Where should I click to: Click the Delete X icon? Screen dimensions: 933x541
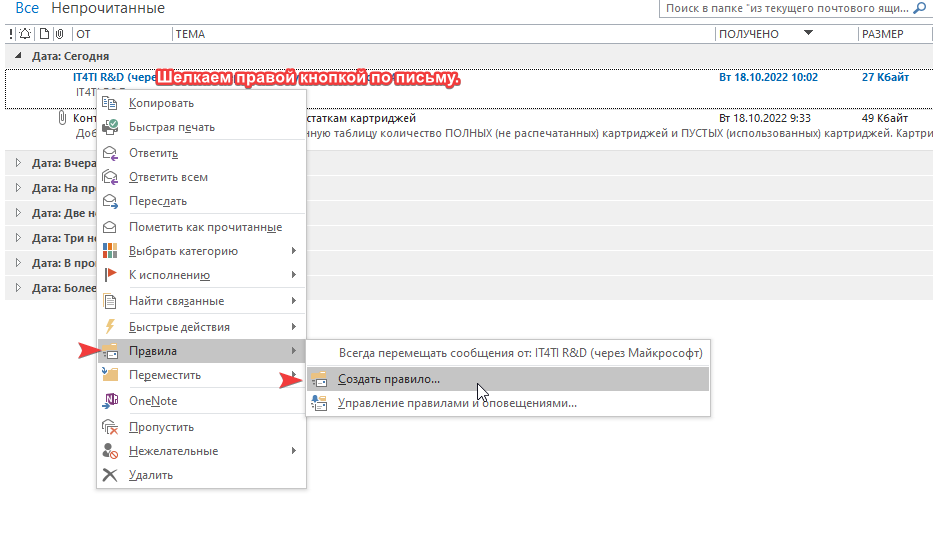point(111,475)
